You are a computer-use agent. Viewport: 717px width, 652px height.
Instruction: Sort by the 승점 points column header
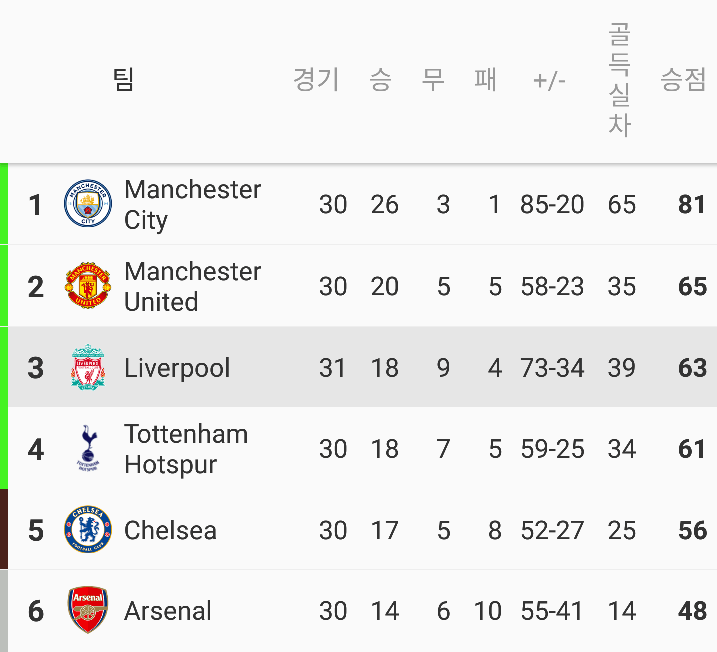click(683, 80)
